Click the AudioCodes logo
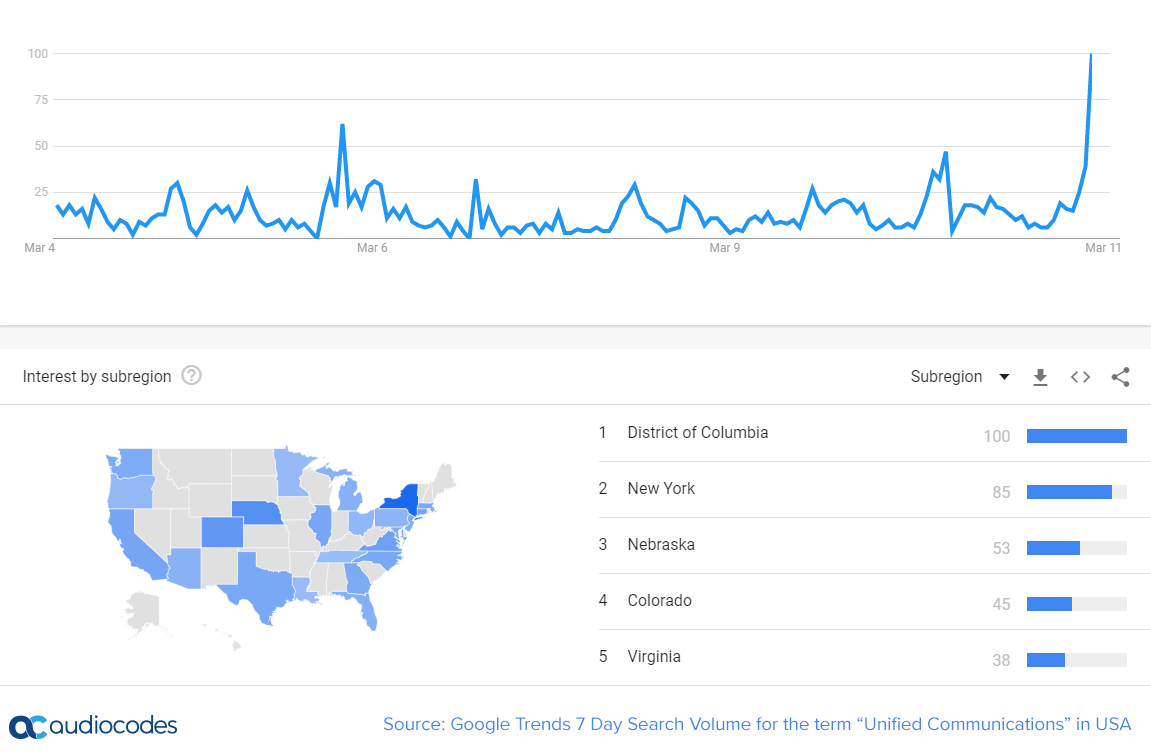Viewport: 1151px width, 756px height. [93, 726]
